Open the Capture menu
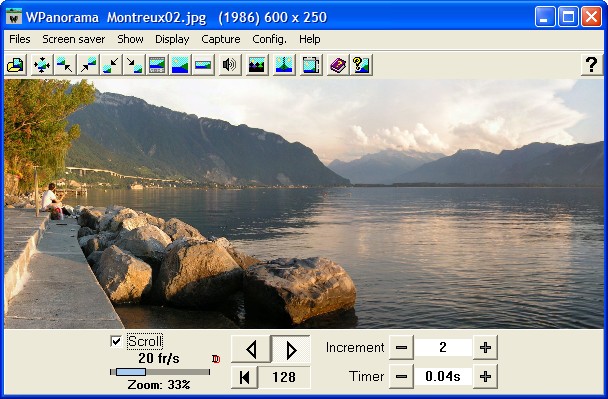Viewport: 608px width, 399px height. [221, 39]
